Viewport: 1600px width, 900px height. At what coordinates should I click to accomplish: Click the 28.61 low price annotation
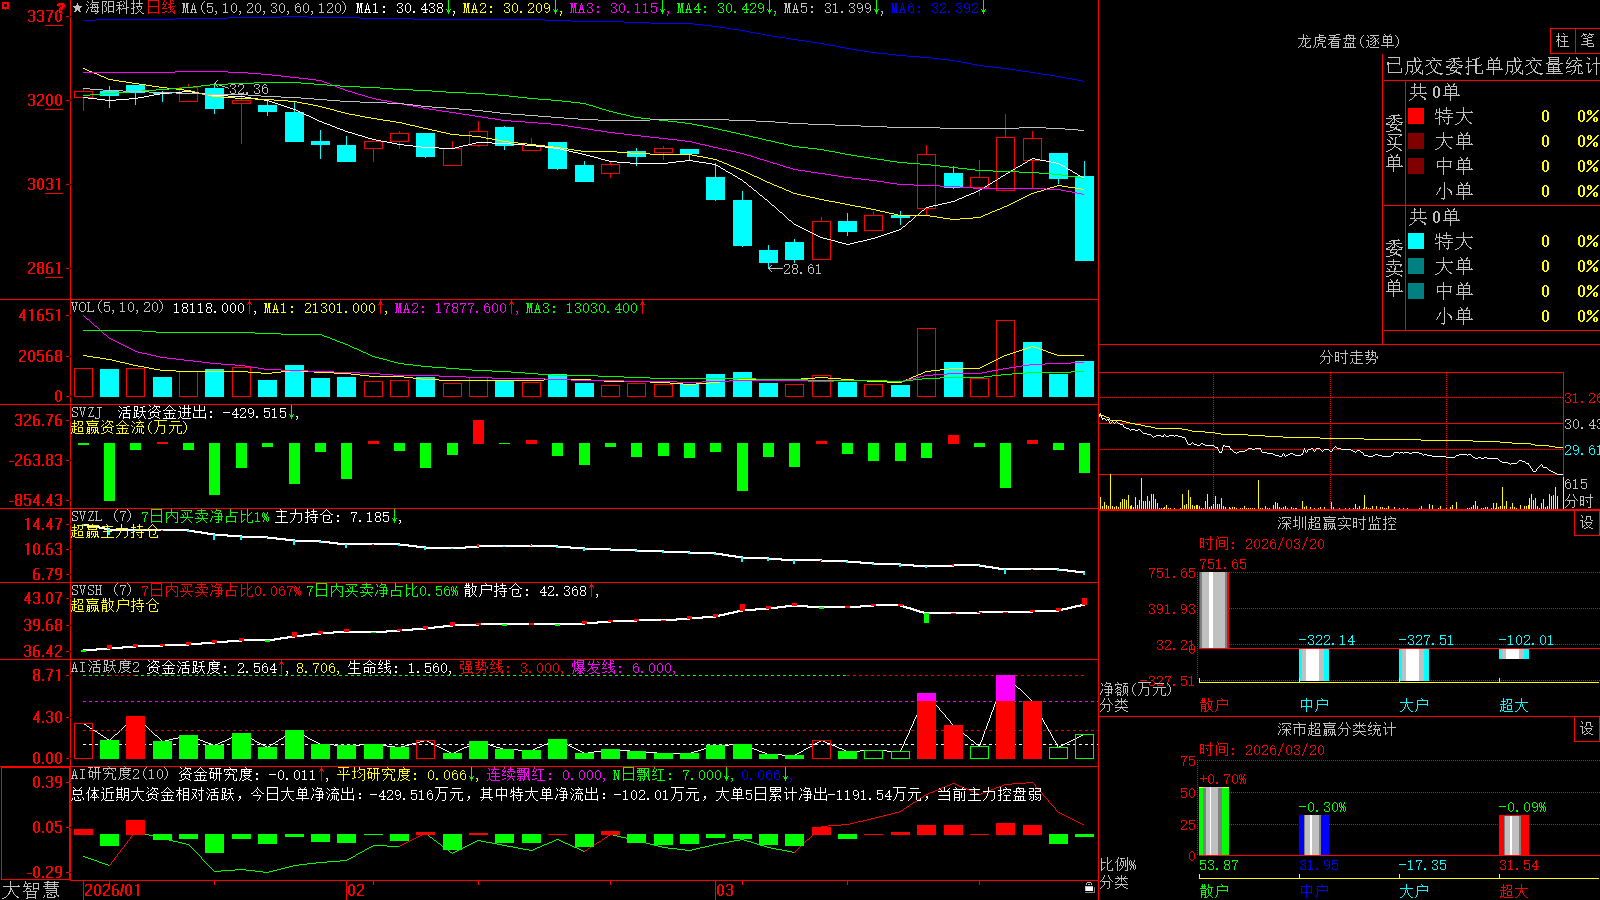[802, 269]
